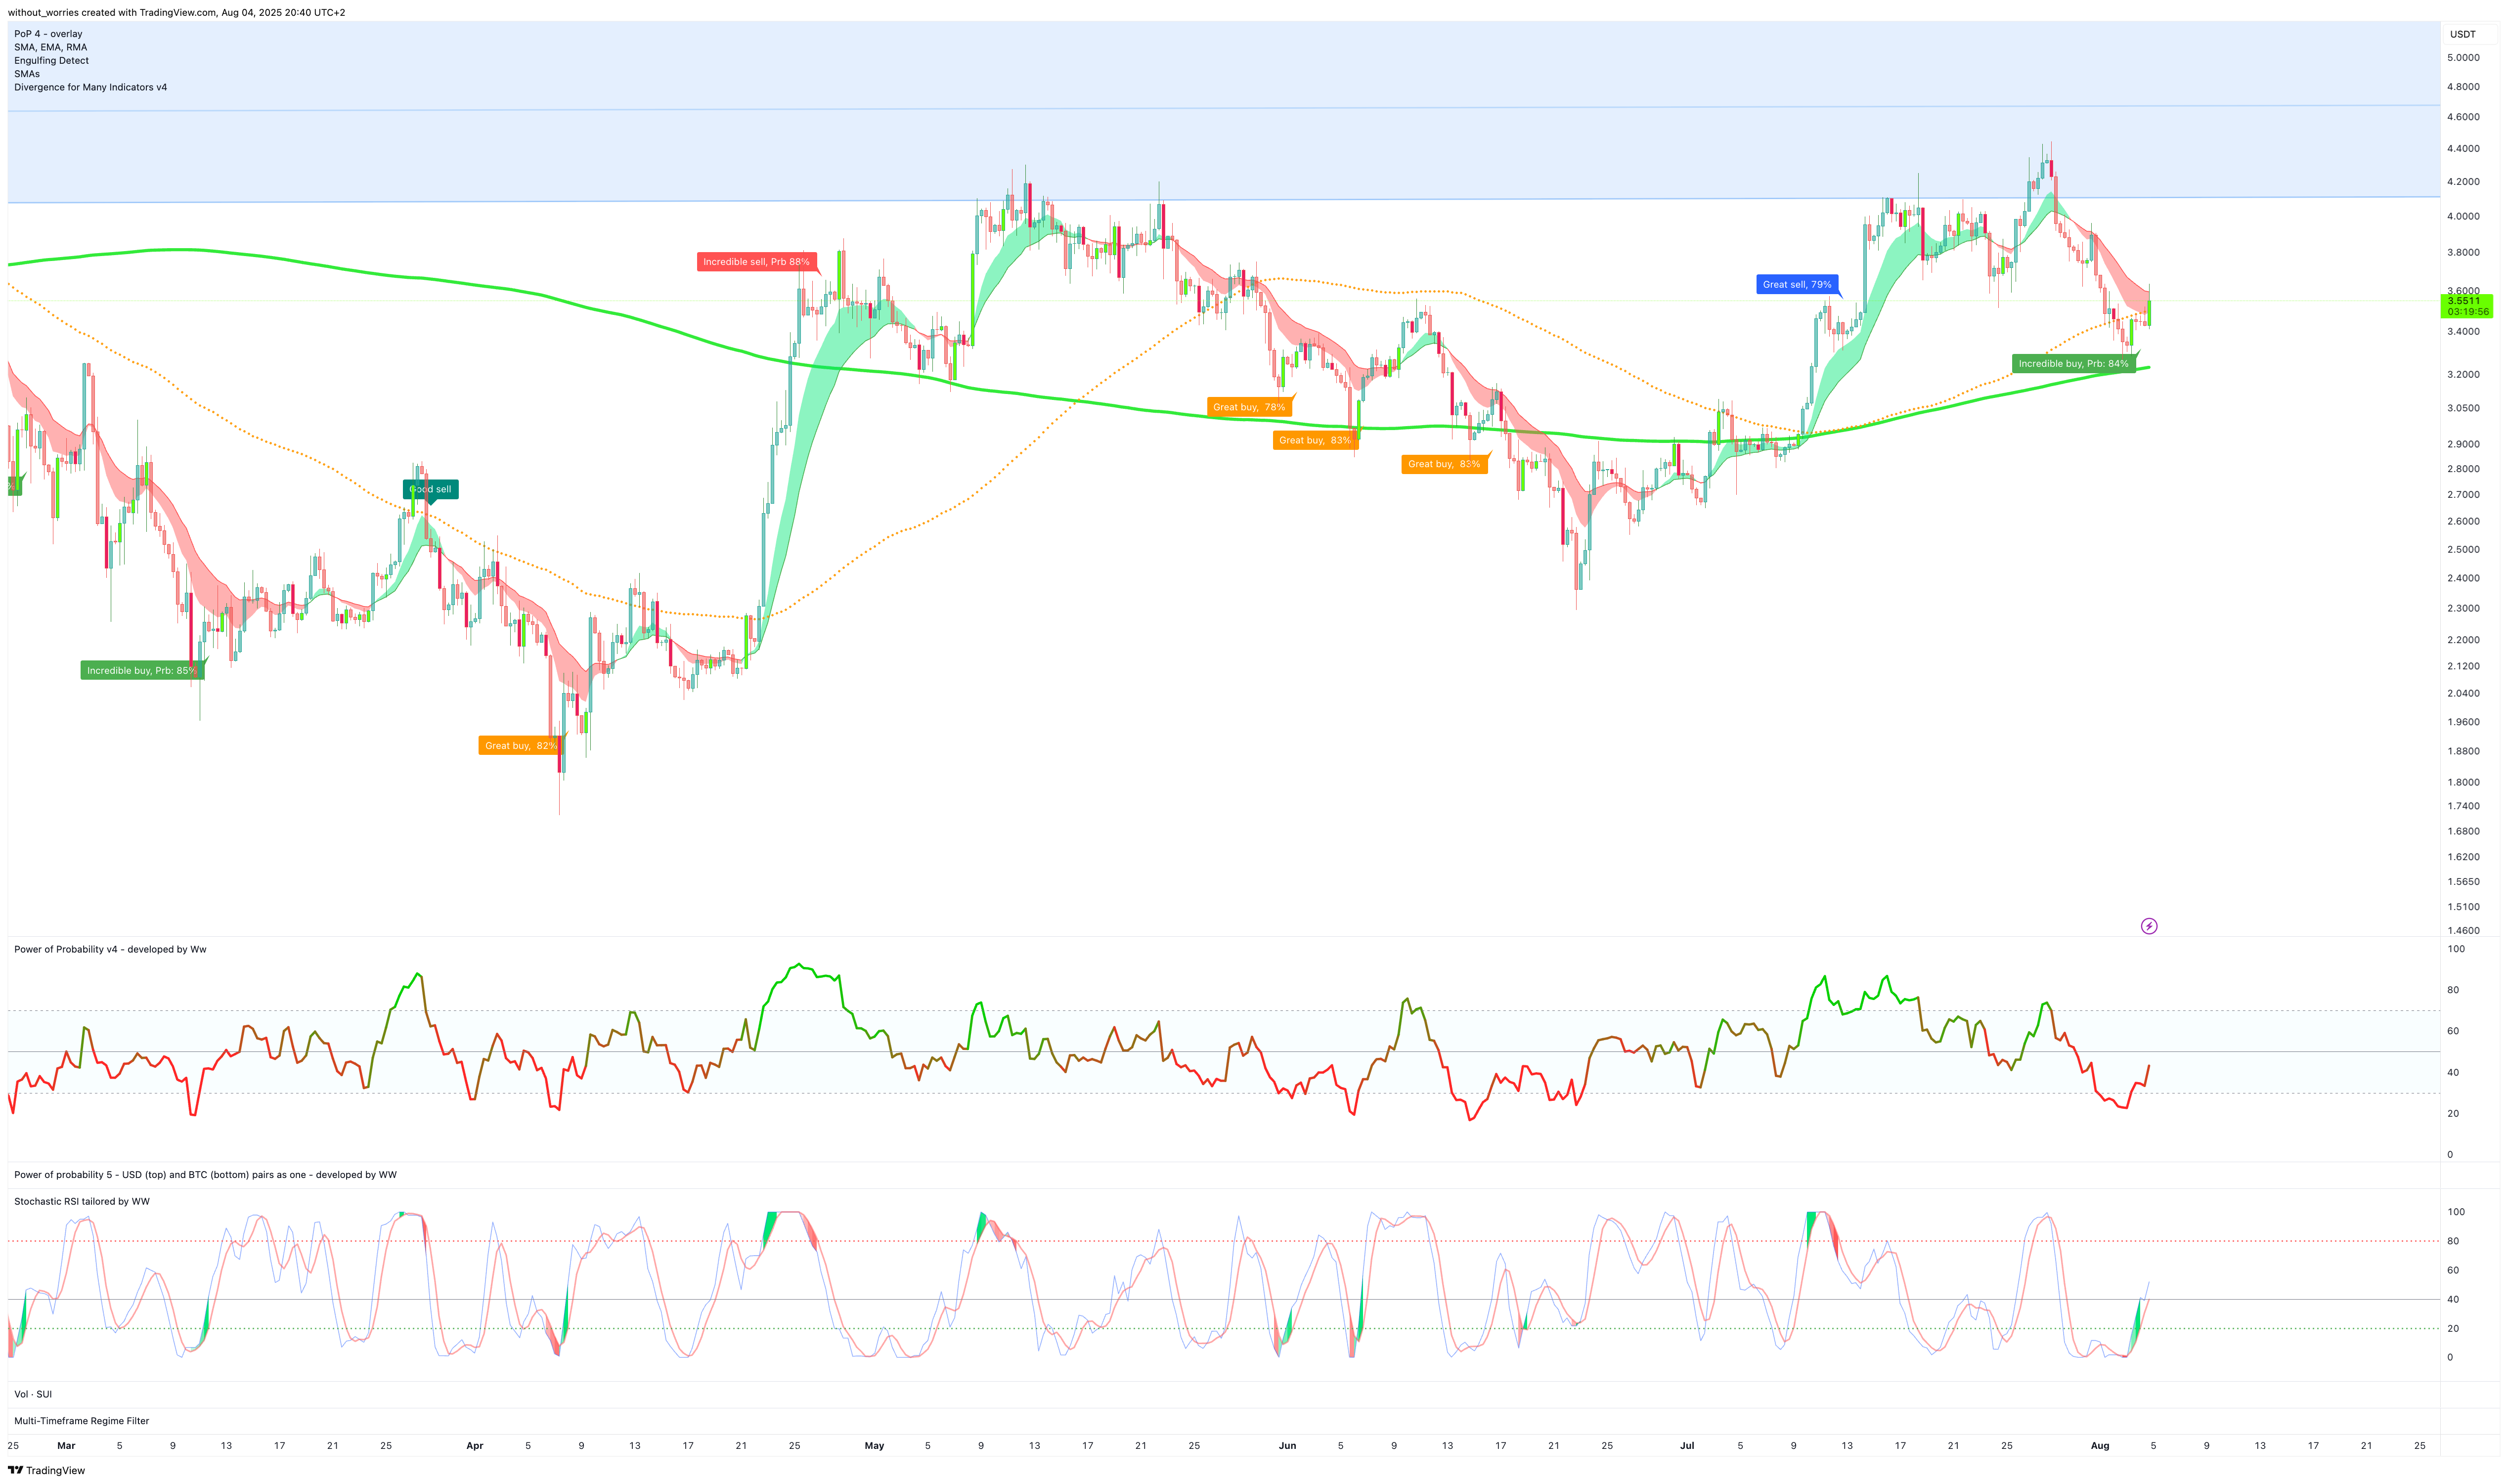Click the 'Good sell' signal label
Image resolution: width=2508 pixels, height=1484 pixels.
click(431, 489)
